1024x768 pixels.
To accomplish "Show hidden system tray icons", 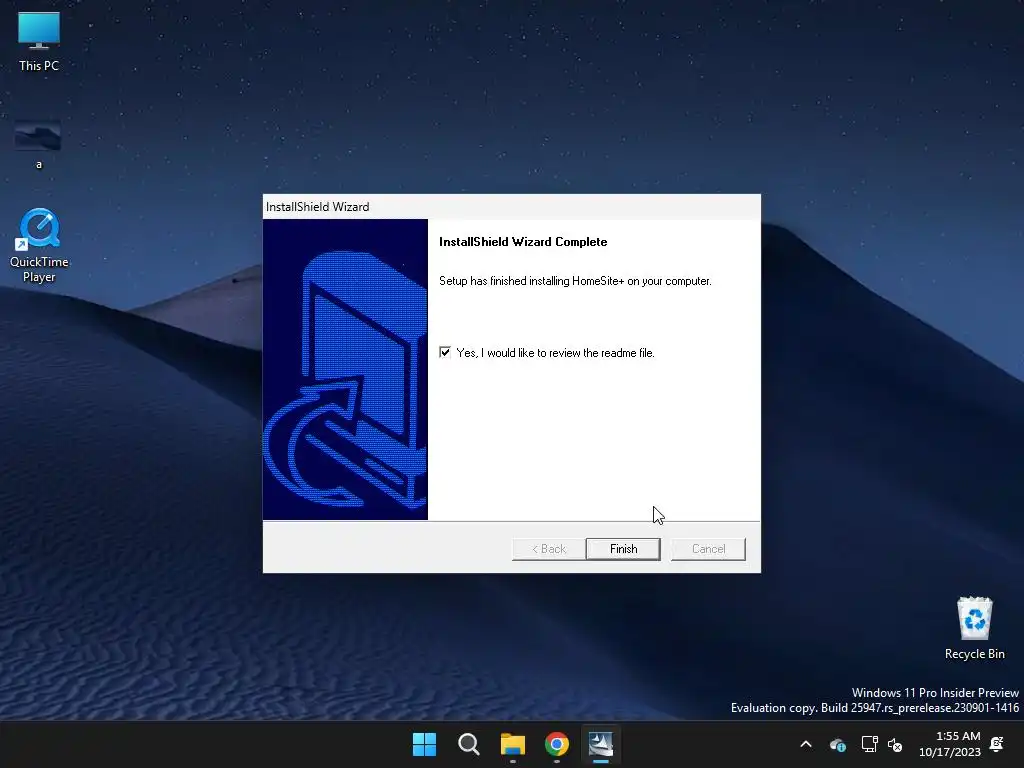I will tap(806, 744).
